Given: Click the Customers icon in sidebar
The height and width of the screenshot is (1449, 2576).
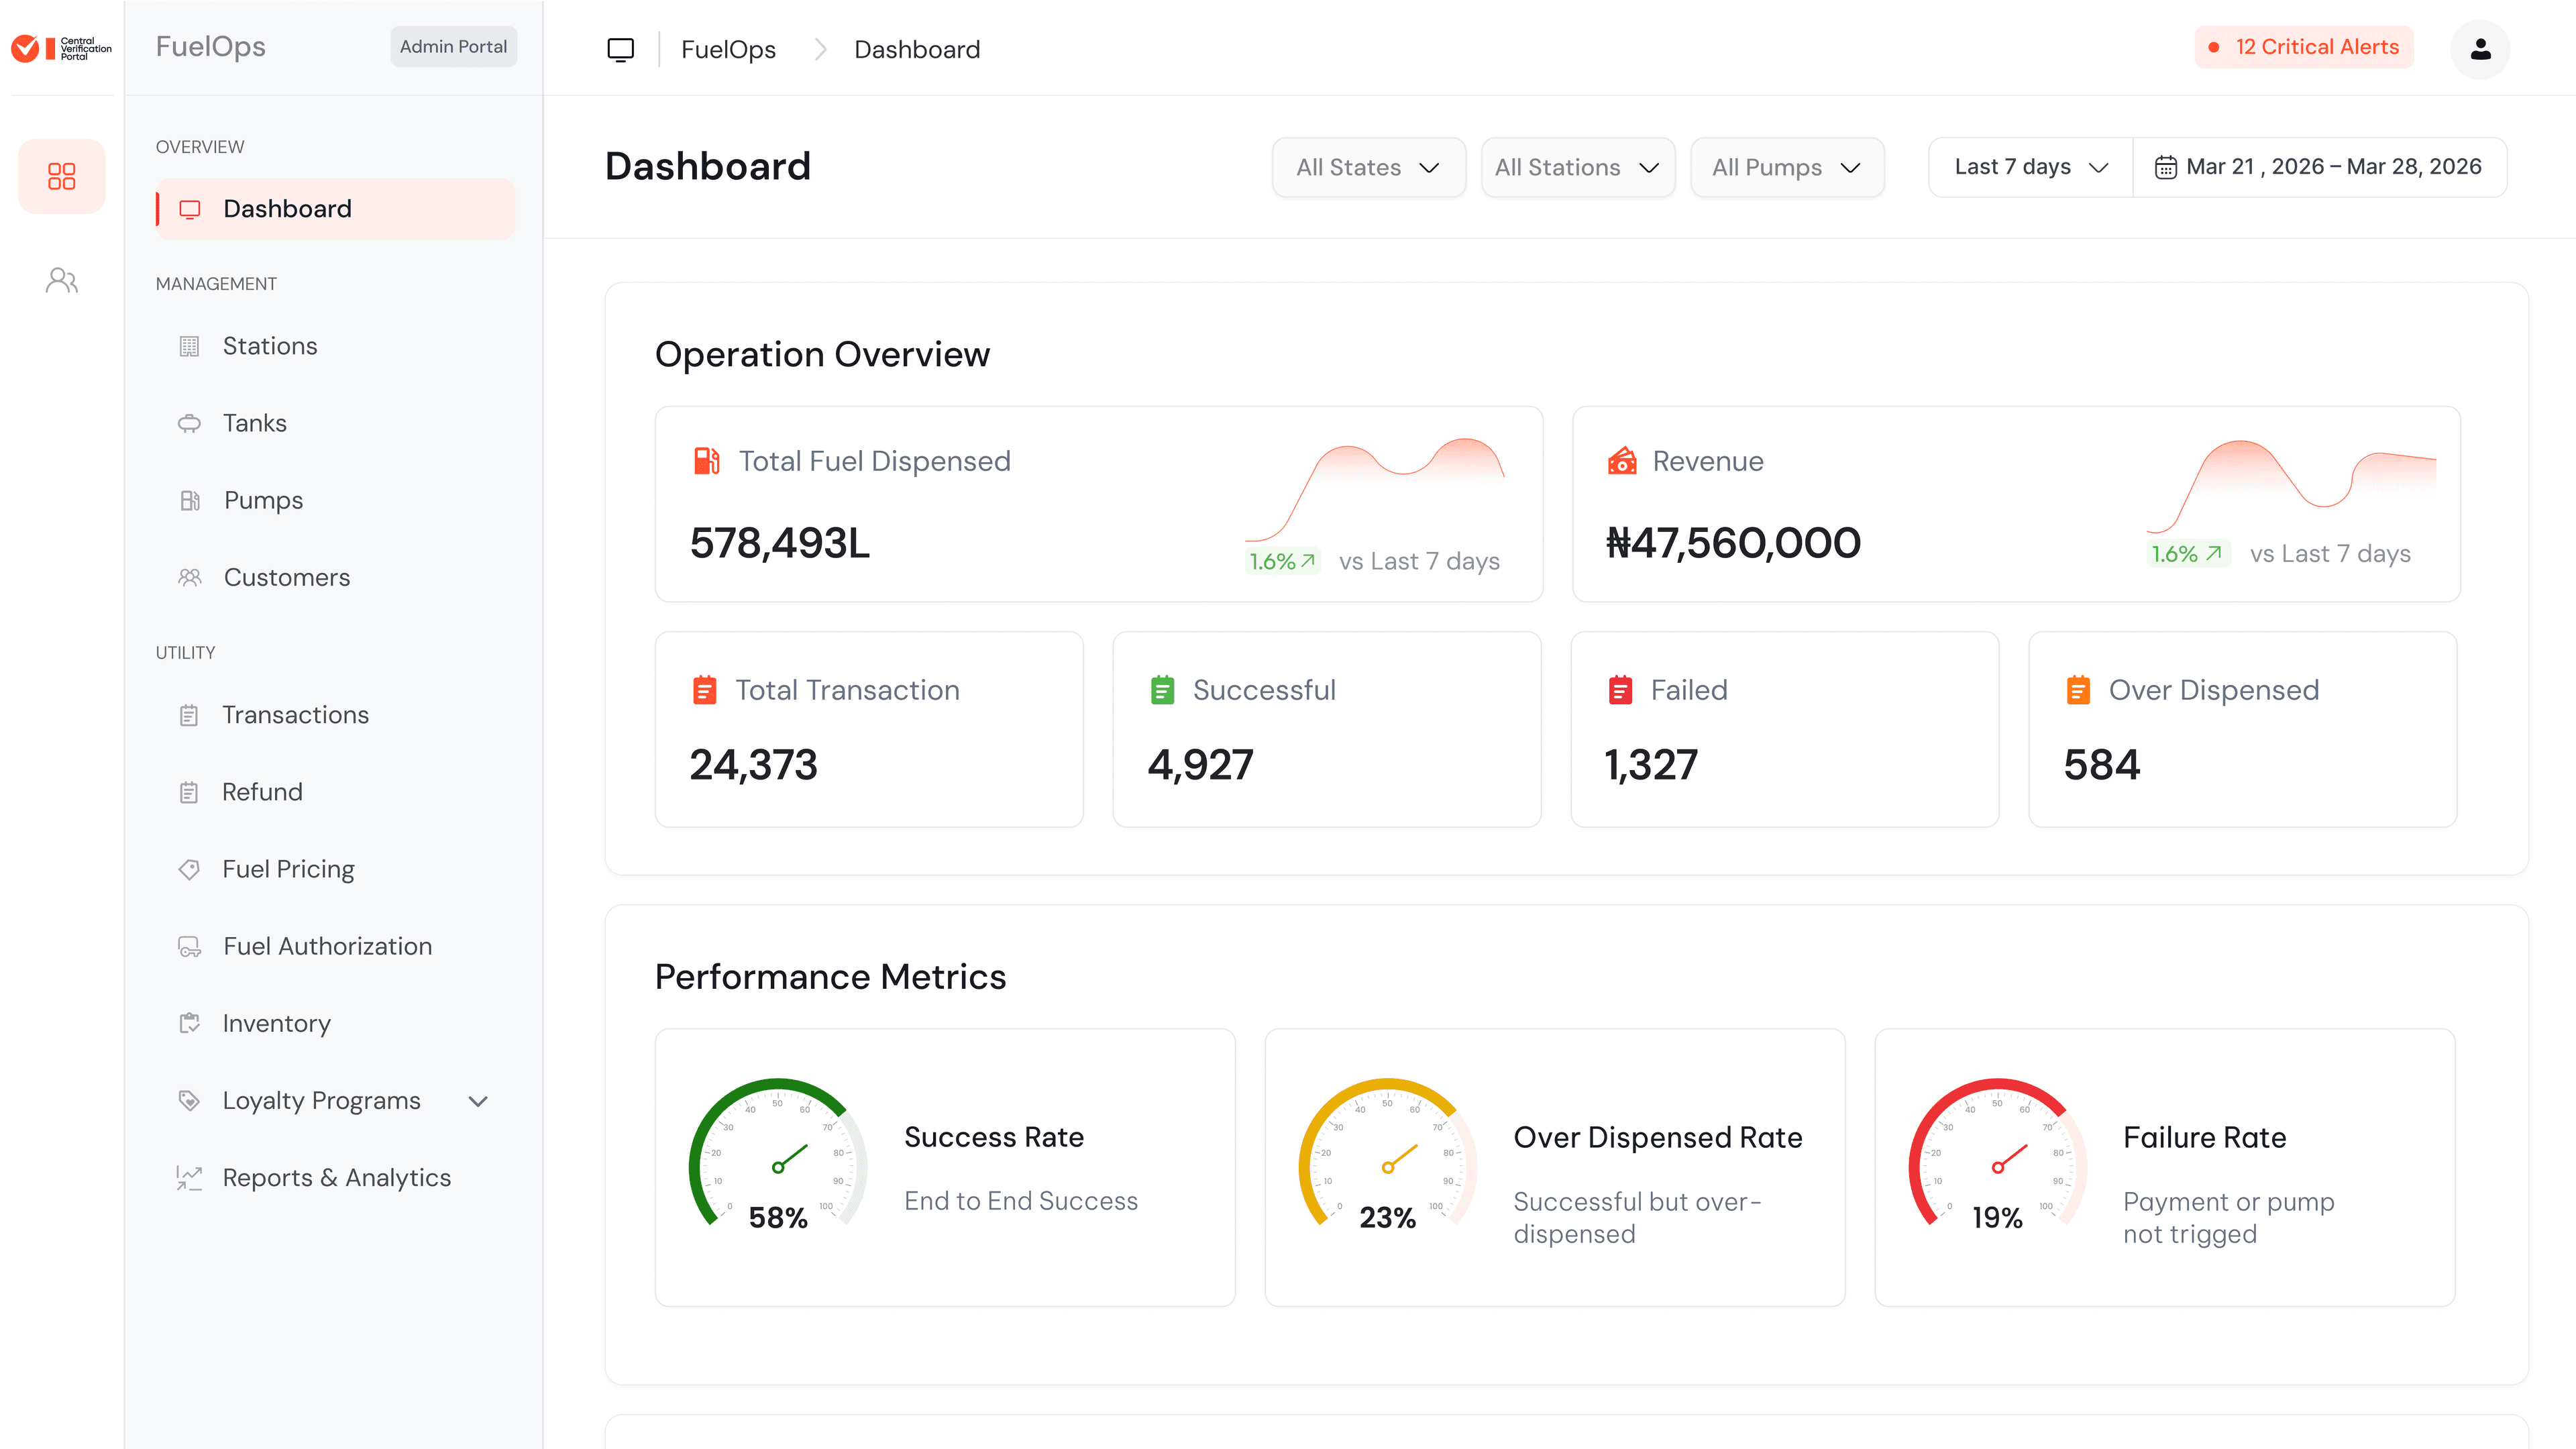Looking at the screenshot, I should (189, 577).
